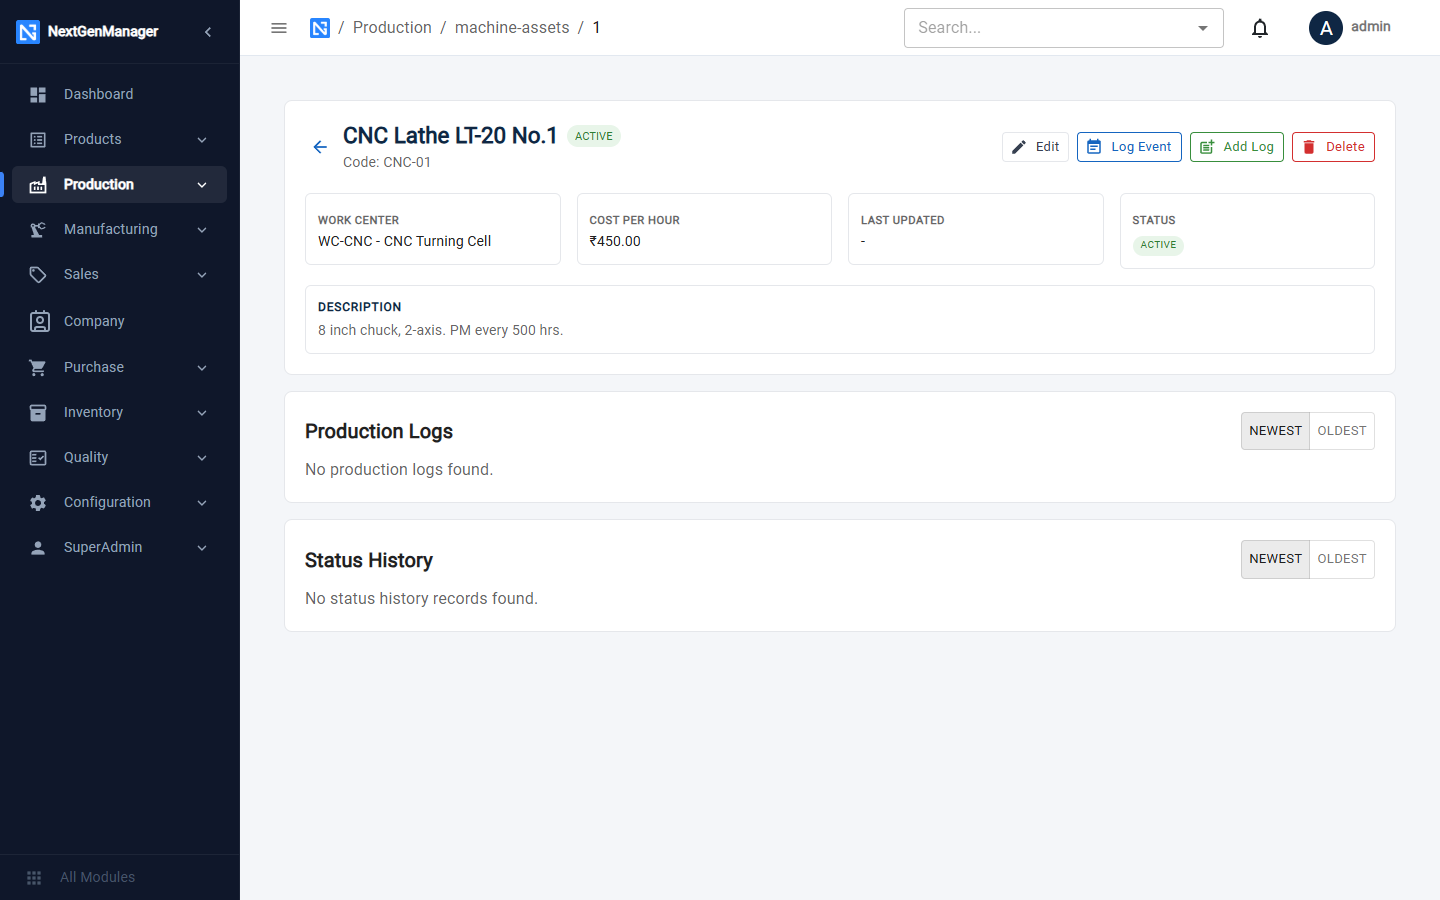
Task: Click the NextGenManager home icon in breadcrumb
Action: 320,28
